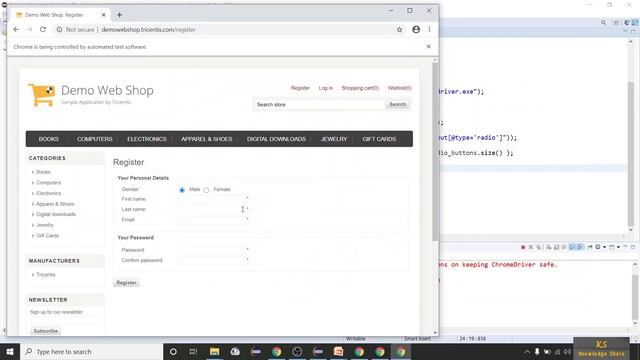Reload the register page

(43, 29)
